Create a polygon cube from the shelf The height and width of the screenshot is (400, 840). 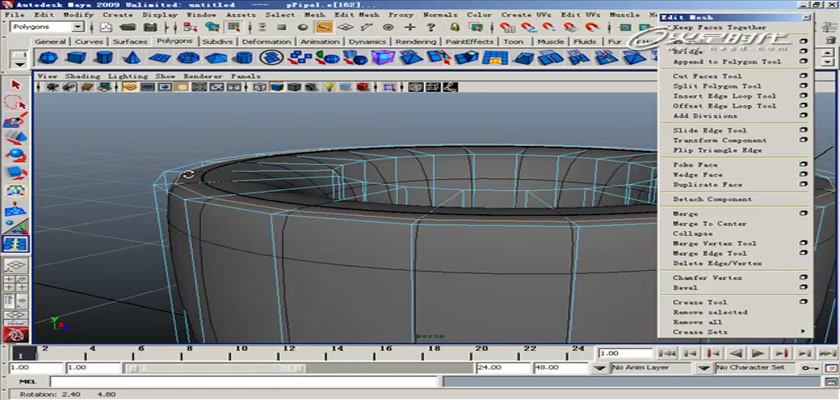76,57
